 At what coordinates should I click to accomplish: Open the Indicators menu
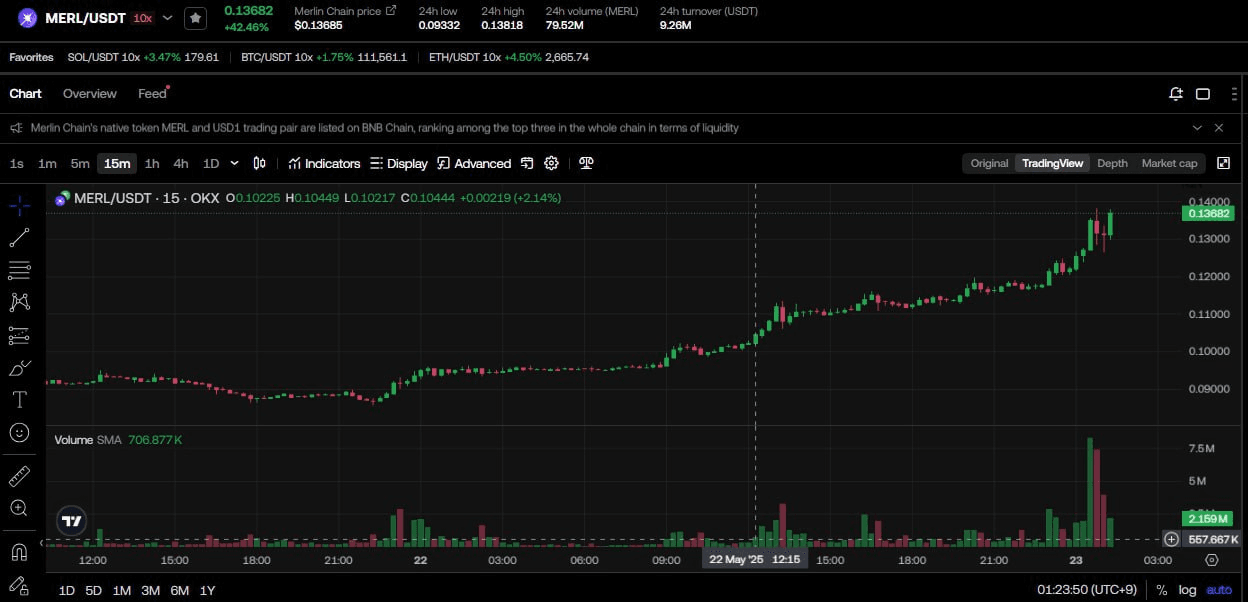click(x=324, y=163)
